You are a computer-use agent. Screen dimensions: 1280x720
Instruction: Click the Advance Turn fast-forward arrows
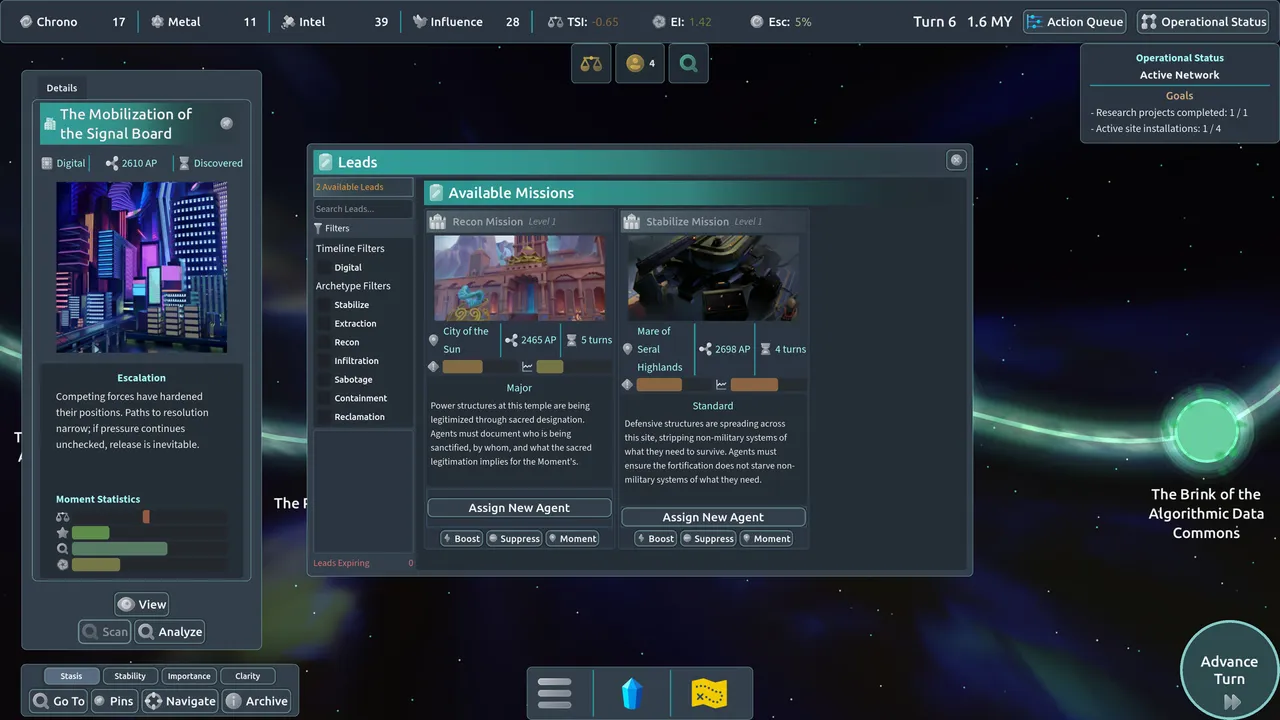point(1232,702)
